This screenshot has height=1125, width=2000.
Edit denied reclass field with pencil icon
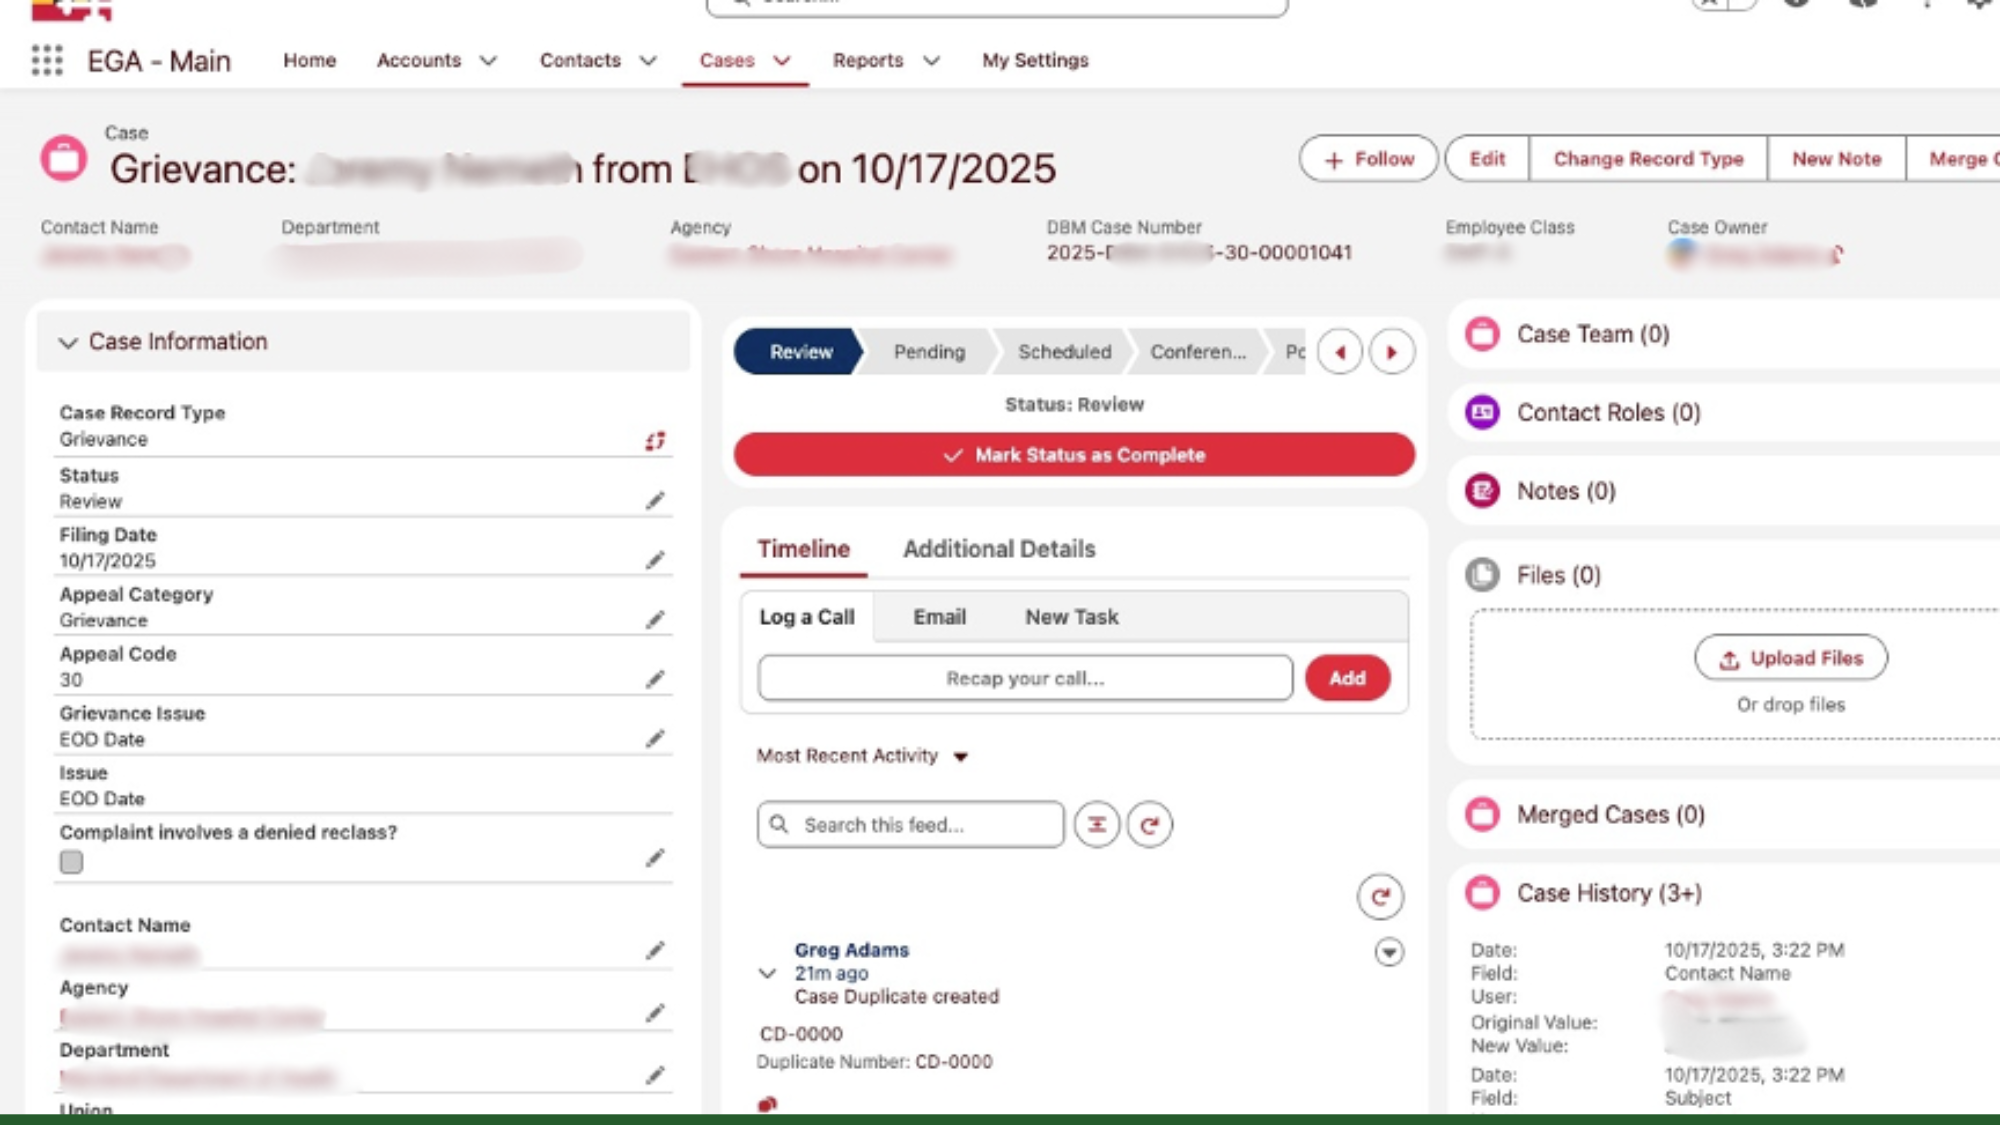tap(655, 858)
